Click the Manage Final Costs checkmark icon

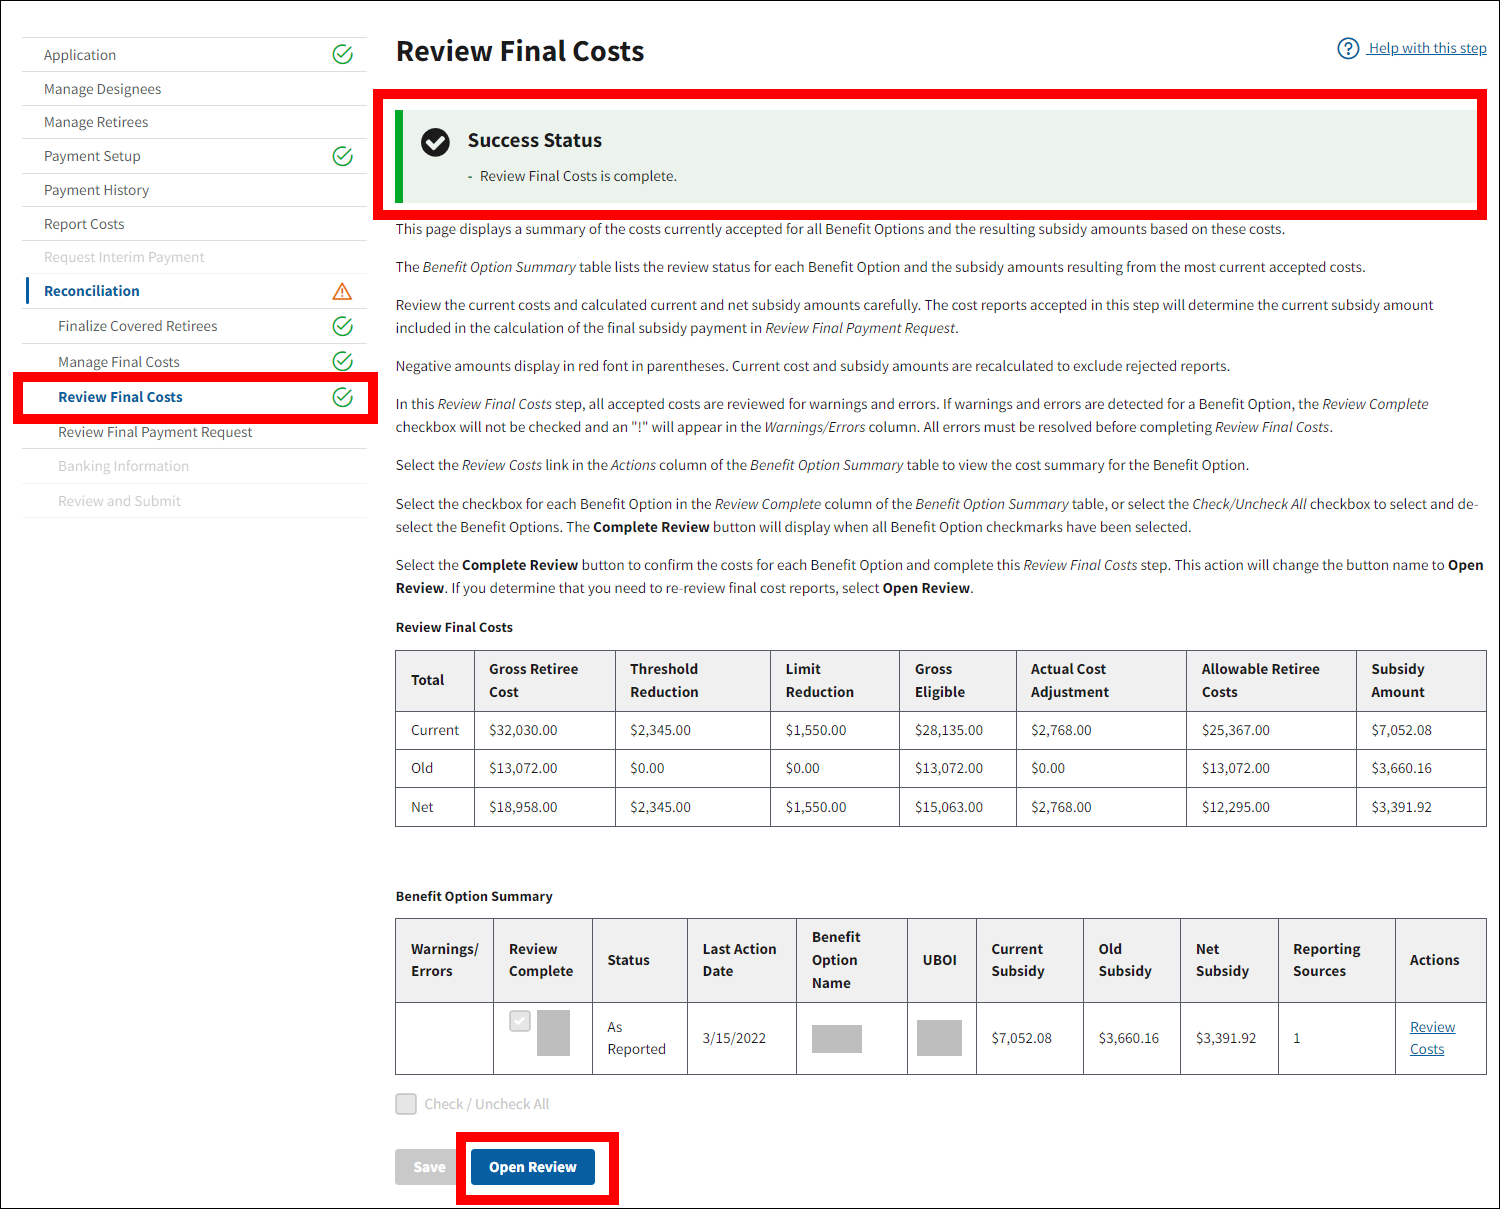tap(342, 361)
